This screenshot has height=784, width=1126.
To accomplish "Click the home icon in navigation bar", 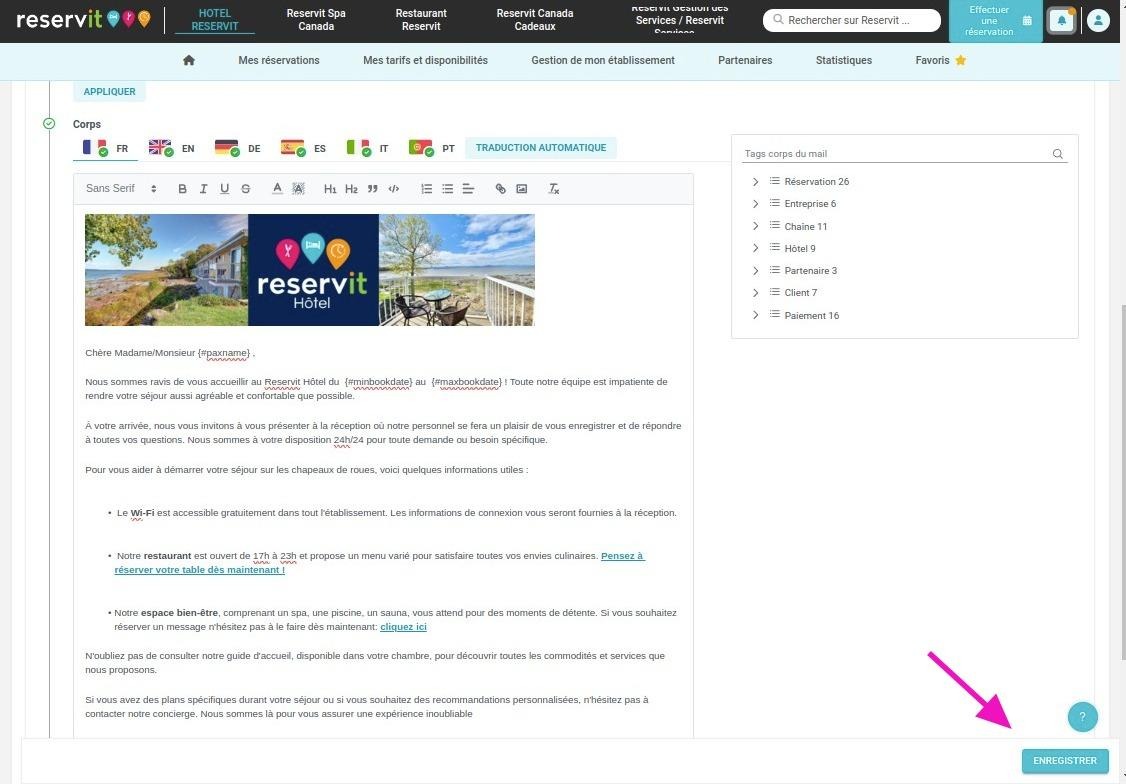I will 189,60.
